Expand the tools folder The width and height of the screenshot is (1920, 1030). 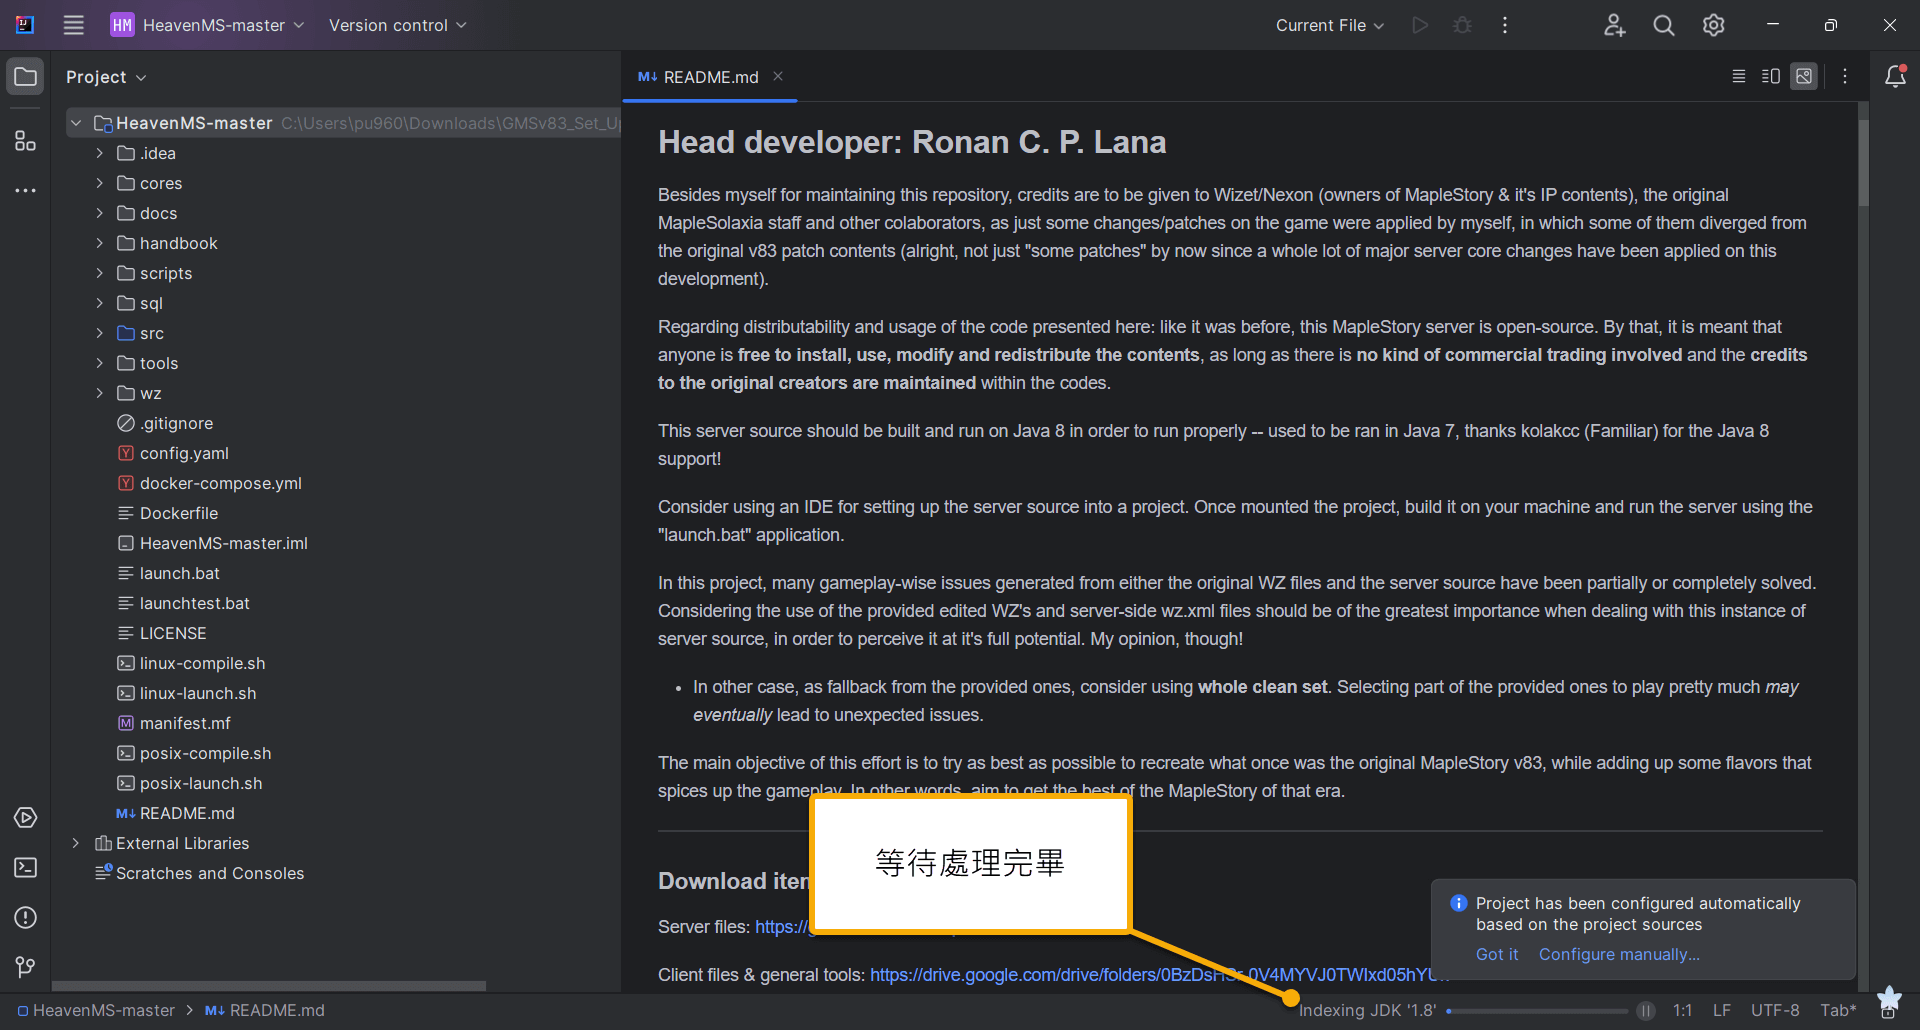click(x=99, y=363)
